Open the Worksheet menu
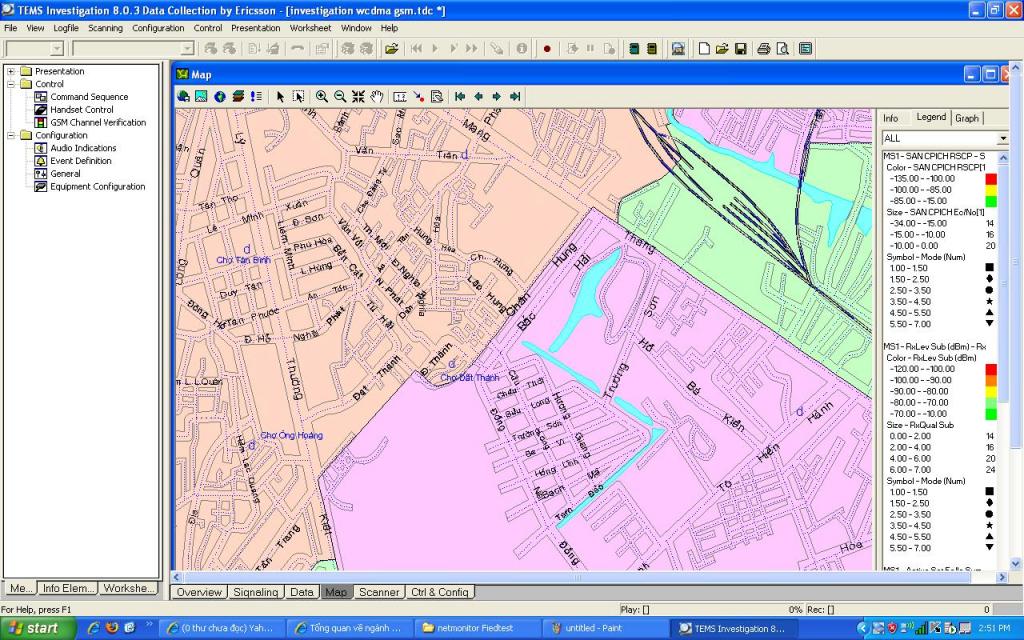Image resolution: width=1024 pixels, height=640 pixels. click(310, 28)
